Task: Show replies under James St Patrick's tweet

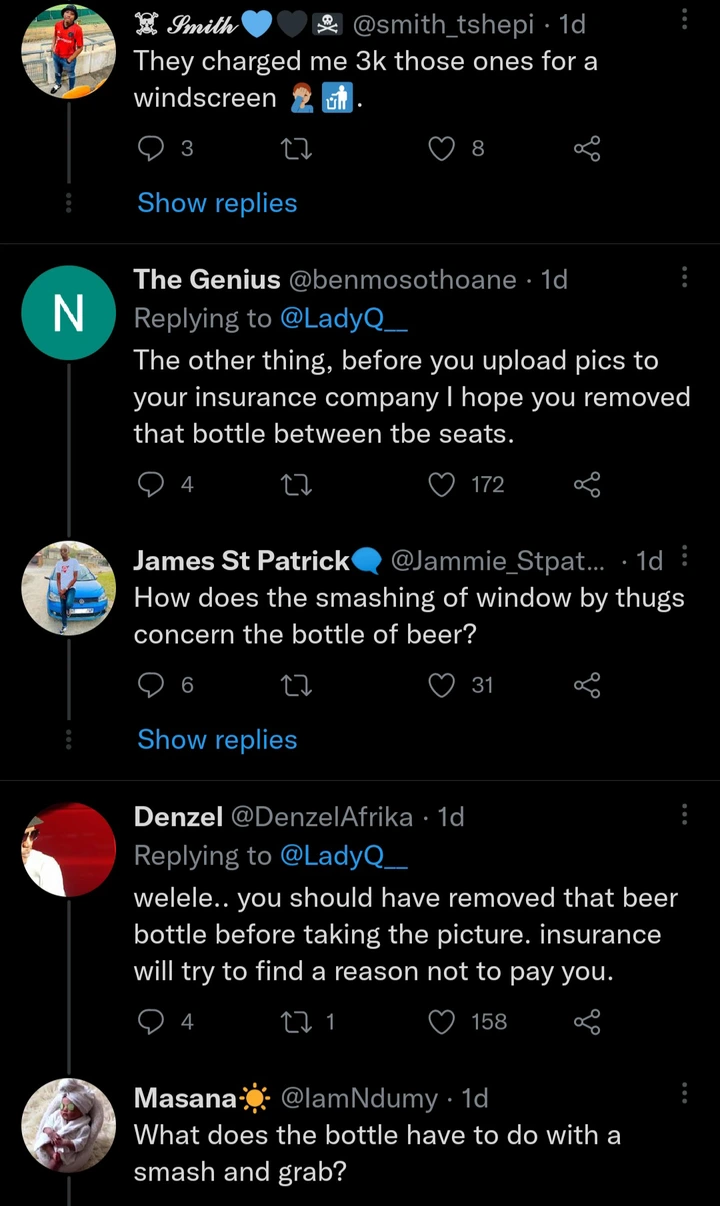Action: point(217,740)
